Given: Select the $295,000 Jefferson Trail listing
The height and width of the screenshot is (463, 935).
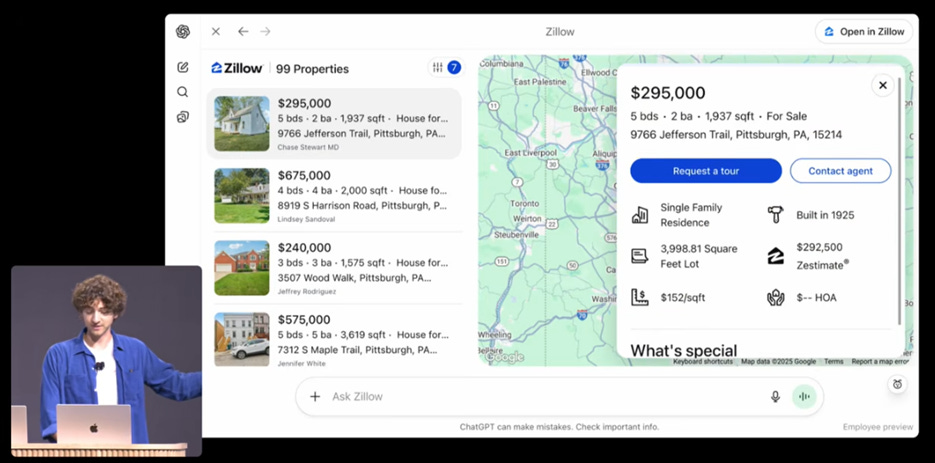Looking at the screenshot, I should pos(334,124).
